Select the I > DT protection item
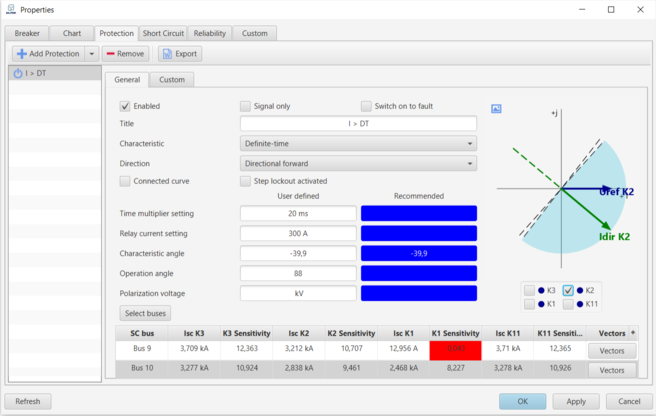The height and width of the screenshot is (416, 656). point(55,73)
